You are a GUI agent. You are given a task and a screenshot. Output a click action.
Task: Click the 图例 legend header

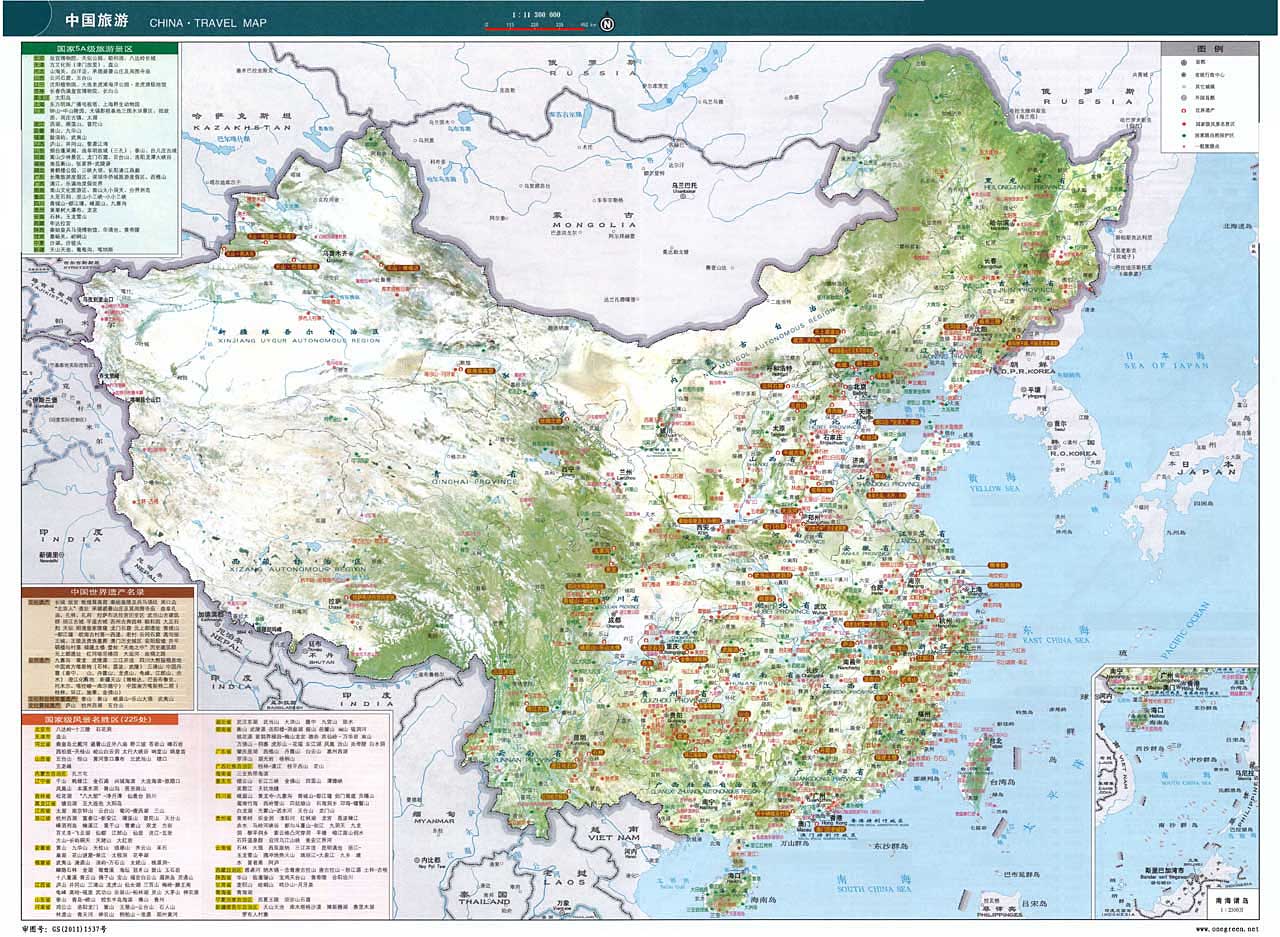pyautogui.click(x=1211, y=48)
